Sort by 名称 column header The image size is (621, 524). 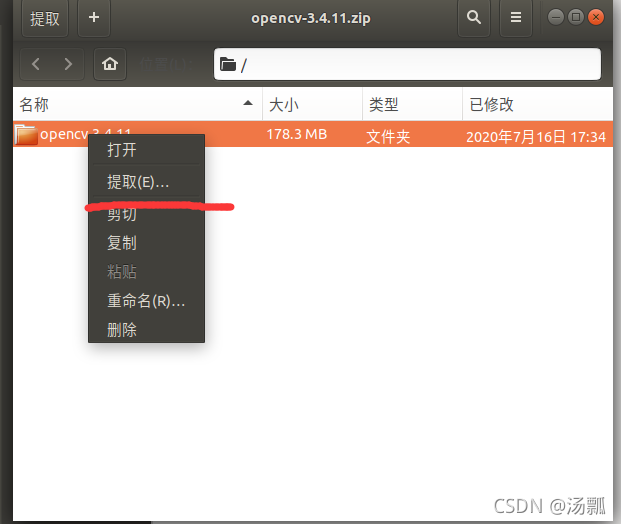[x=137, y=105]
